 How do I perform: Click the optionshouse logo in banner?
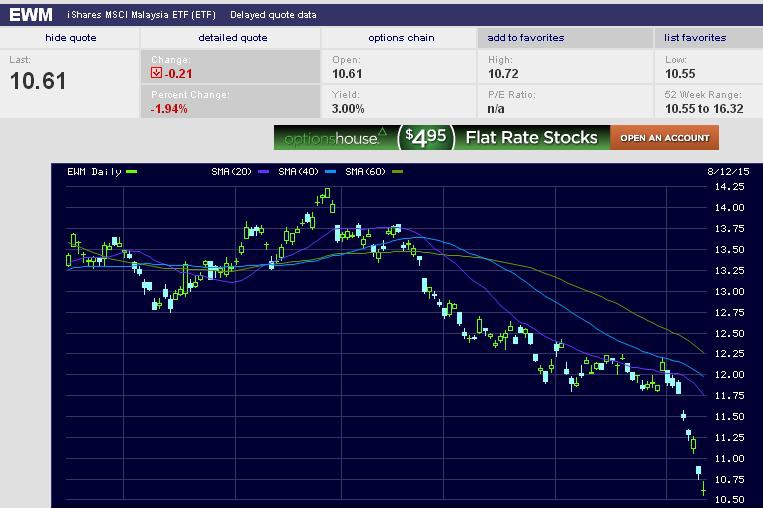[335, 138]
